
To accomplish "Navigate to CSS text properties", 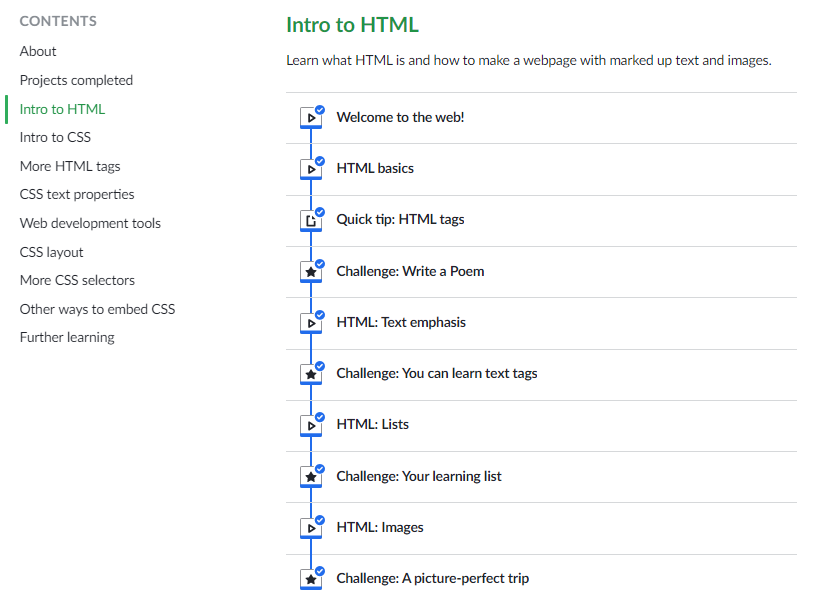I will [x=77, y=194].
